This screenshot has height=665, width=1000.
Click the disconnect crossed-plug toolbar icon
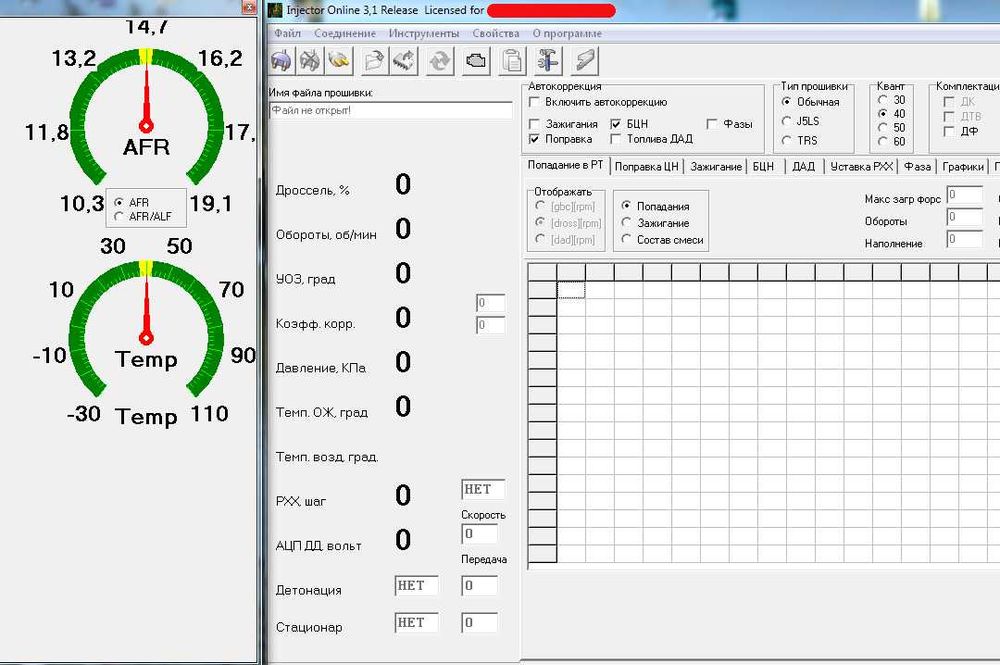311,61
